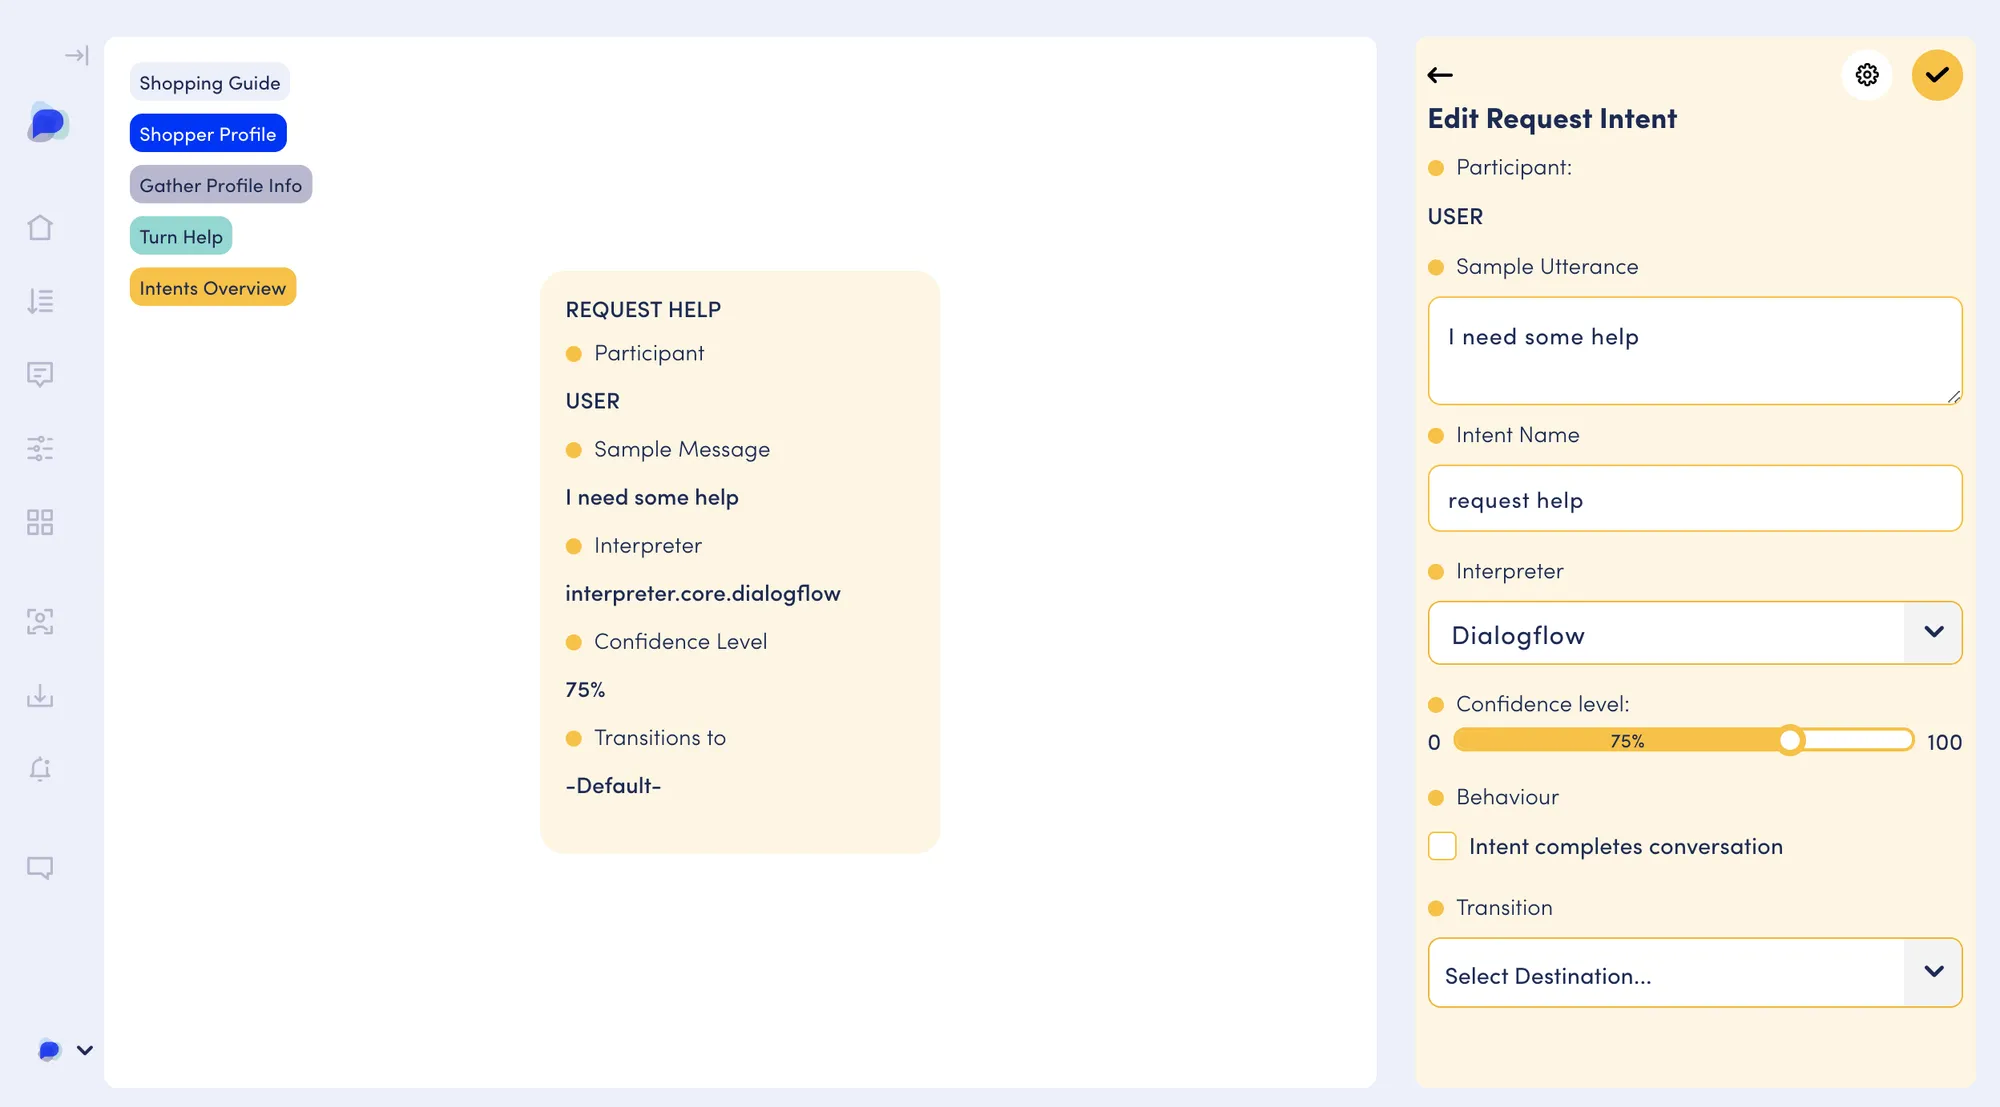Screen dimensions: 2000x1107
Task: Select the Intents Overview breadcrumb
Action: pyautogui.click(x=213, y=288)
